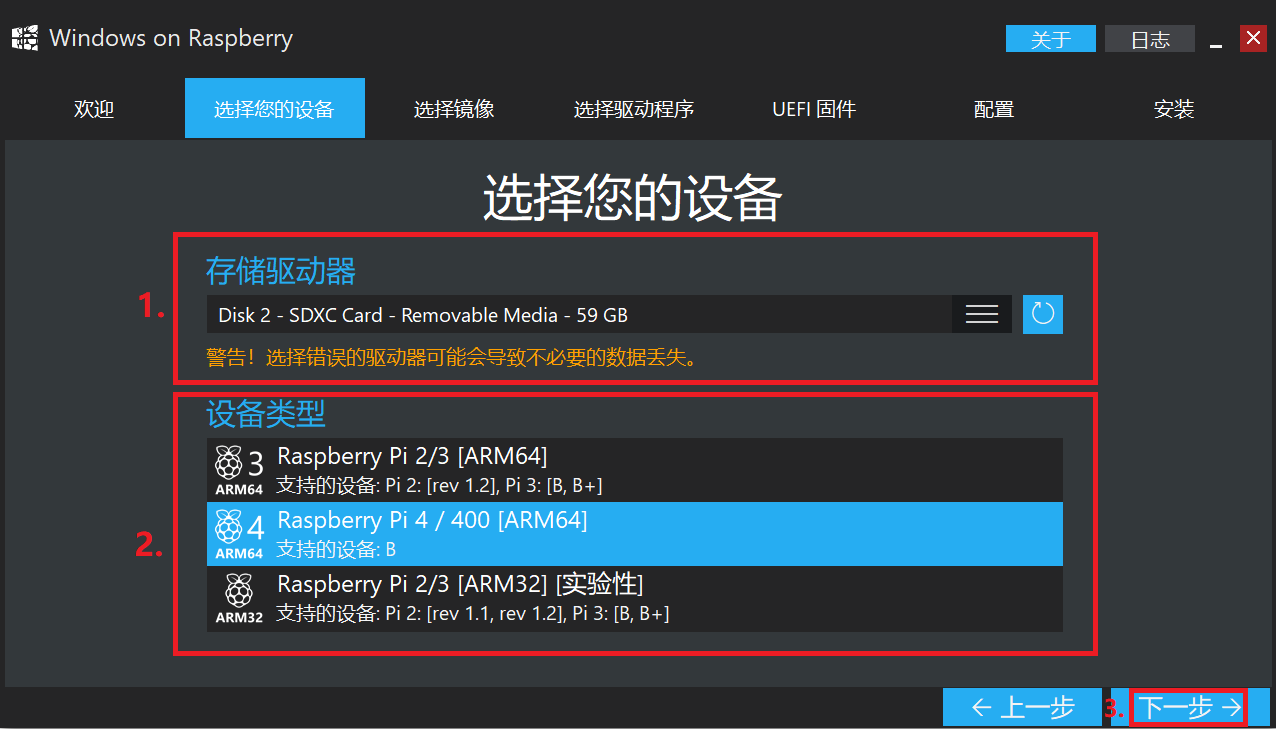
Task: Continue with 下一步 button
Action: pyautogui.click(x=1190, y=707)
